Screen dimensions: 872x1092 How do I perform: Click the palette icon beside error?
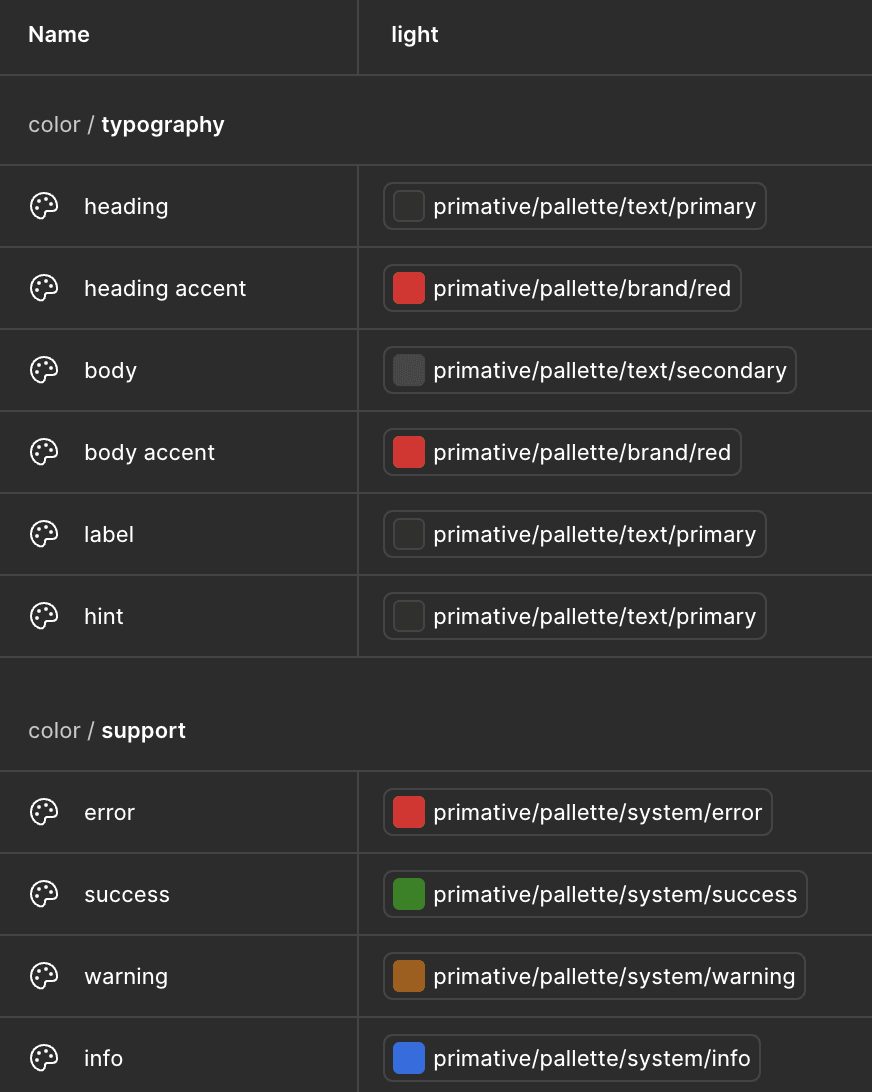tap(44, 812)
